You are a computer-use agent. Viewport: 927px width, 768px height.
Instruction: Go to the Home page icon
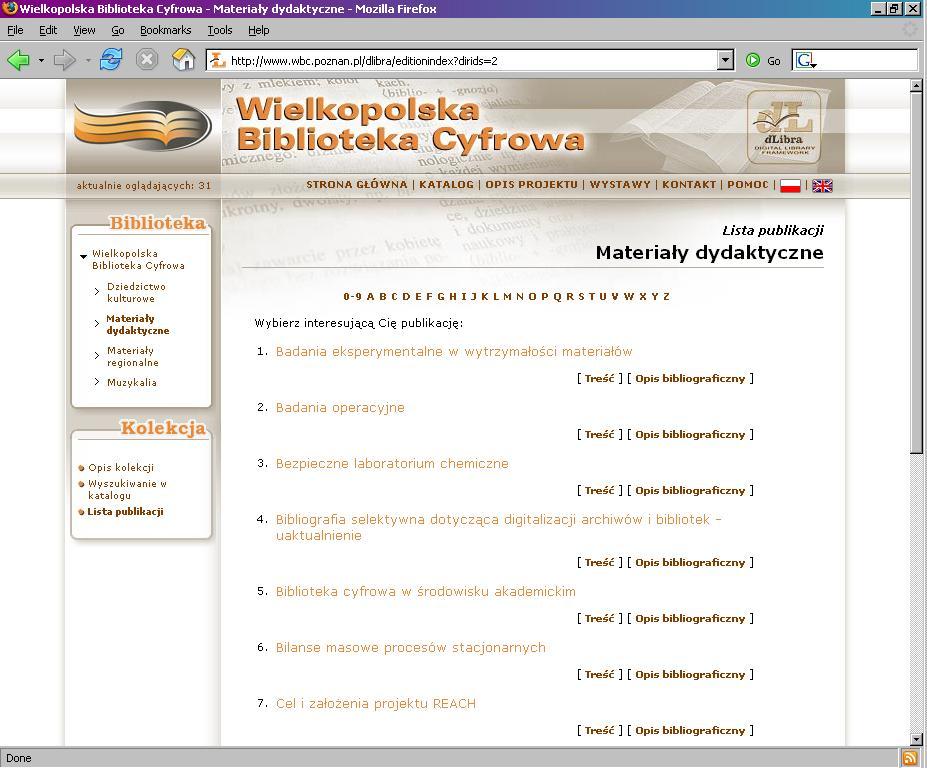pyautogui.click(x=183, y=60)
